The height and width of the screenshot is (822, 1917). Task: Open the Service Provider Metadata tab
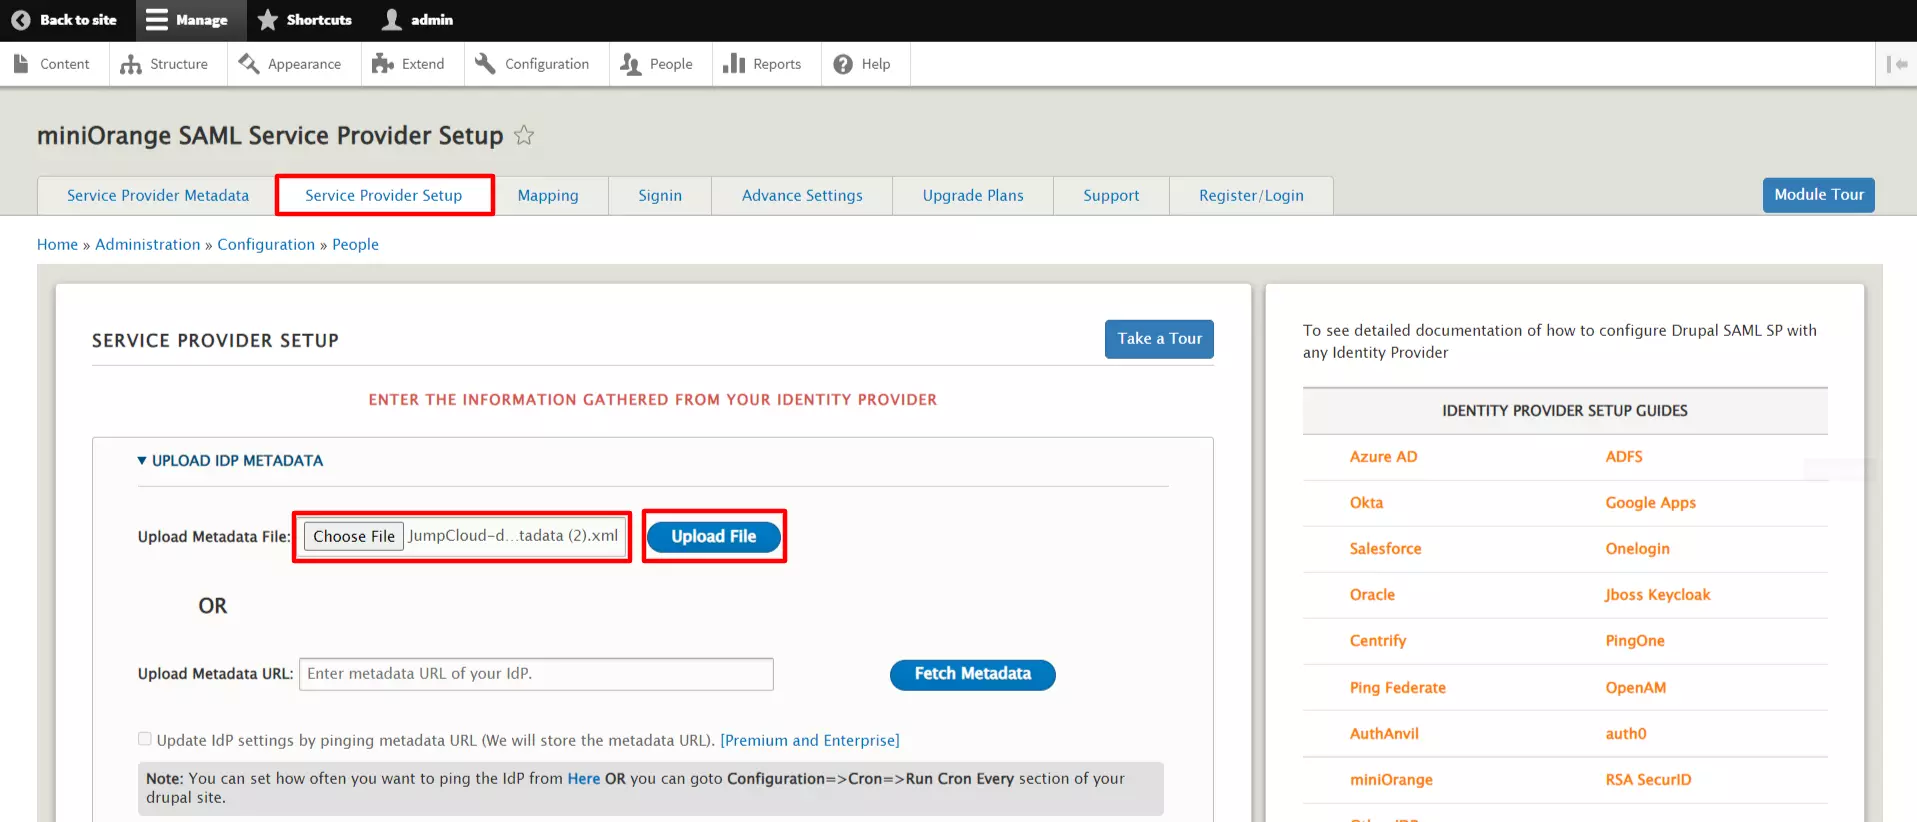158,196
